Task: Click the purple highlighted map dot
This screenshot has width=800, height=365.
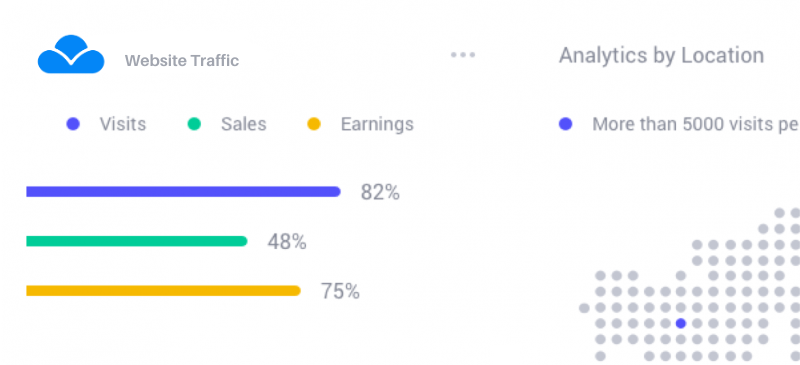Action: [x=681, y=323]
